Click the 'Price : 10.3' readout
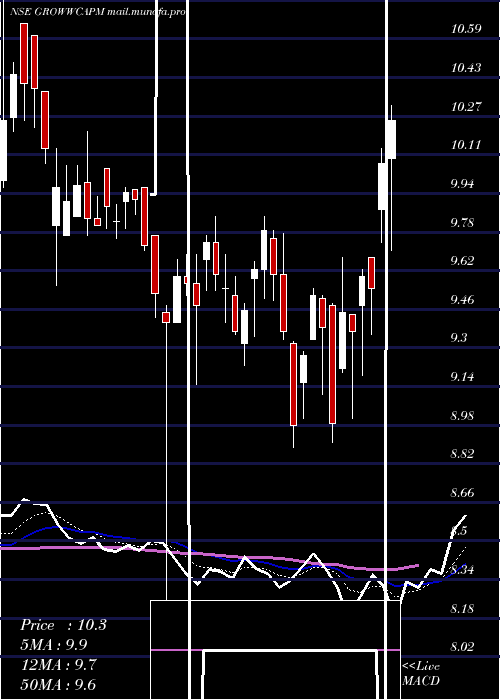Image resolution: width=500 pixels, height=700 pixels. (63, 625)
